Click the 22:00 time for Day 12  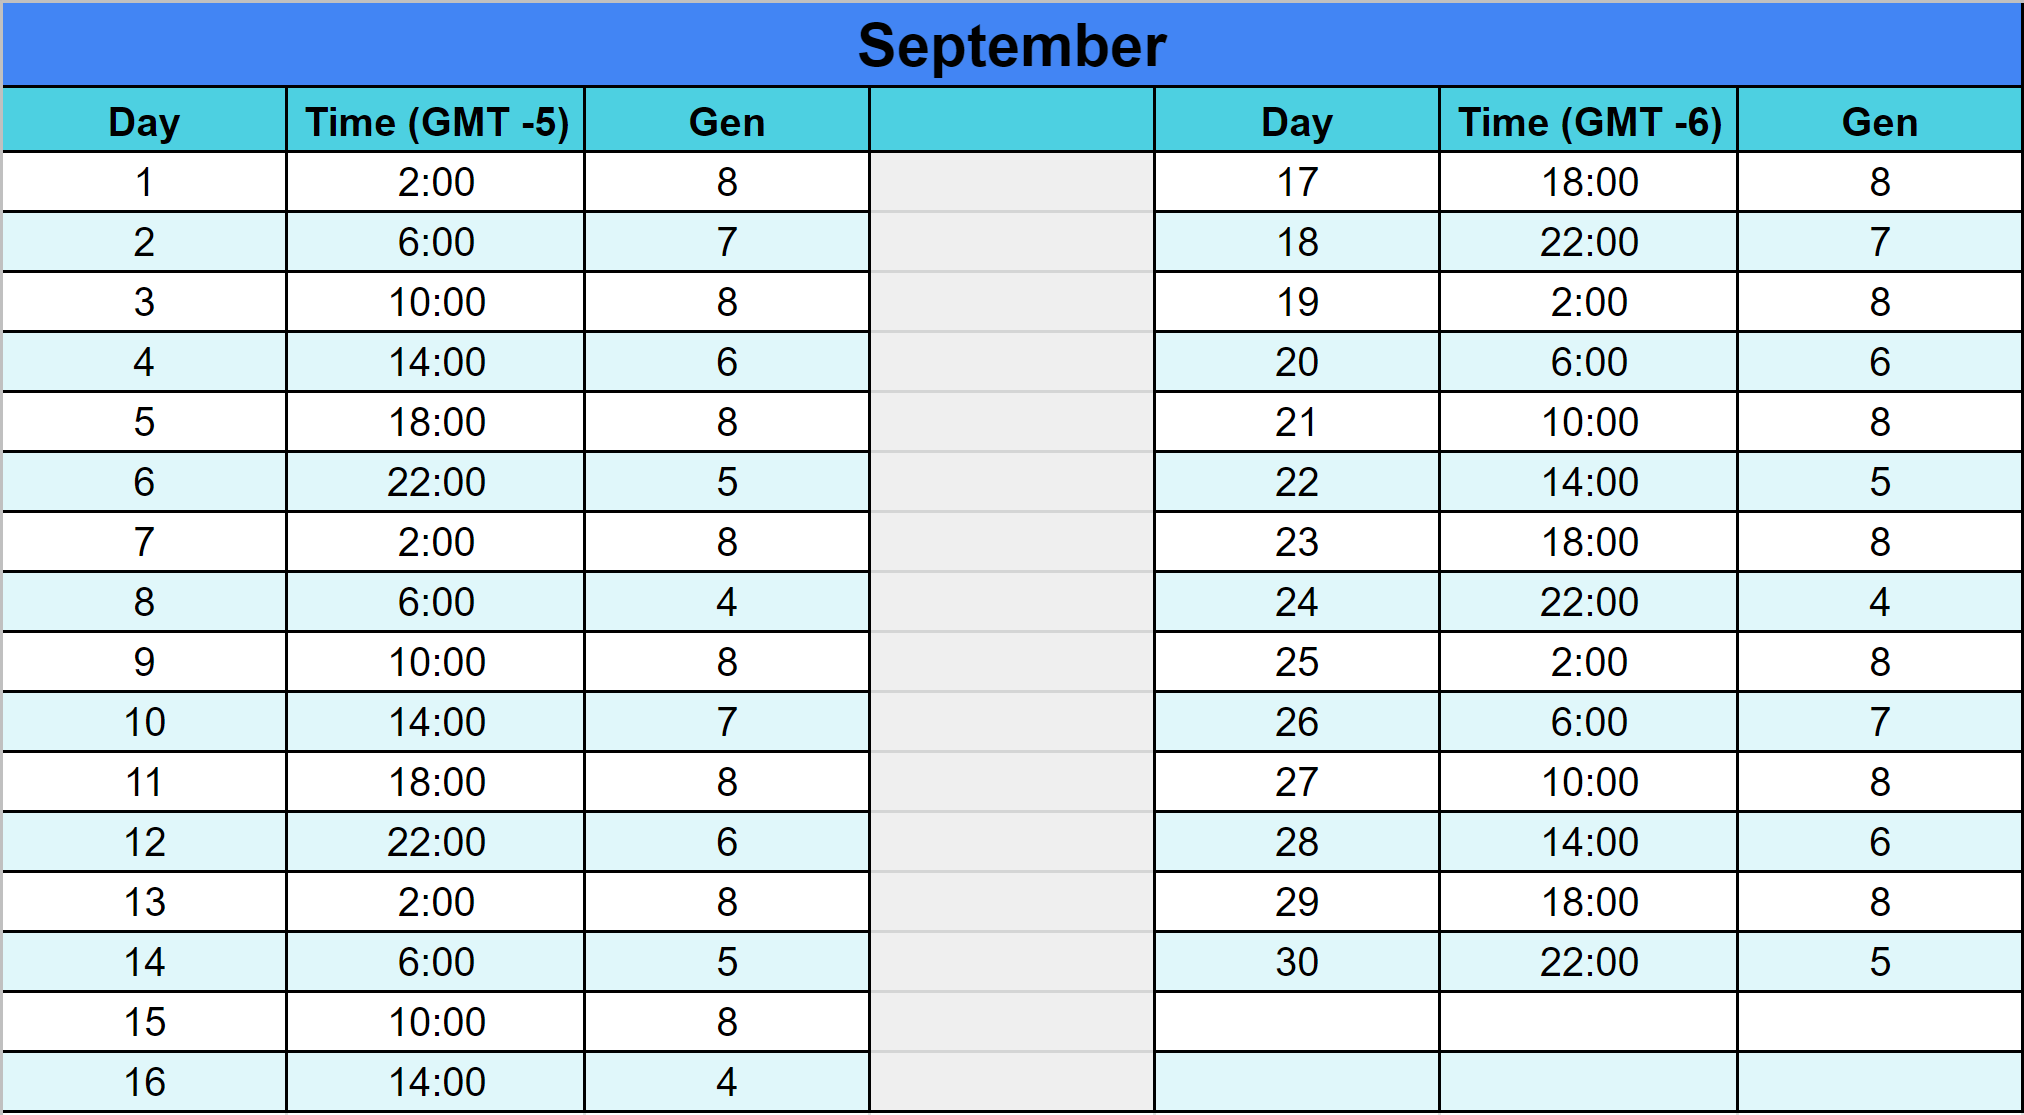(436, 842)
